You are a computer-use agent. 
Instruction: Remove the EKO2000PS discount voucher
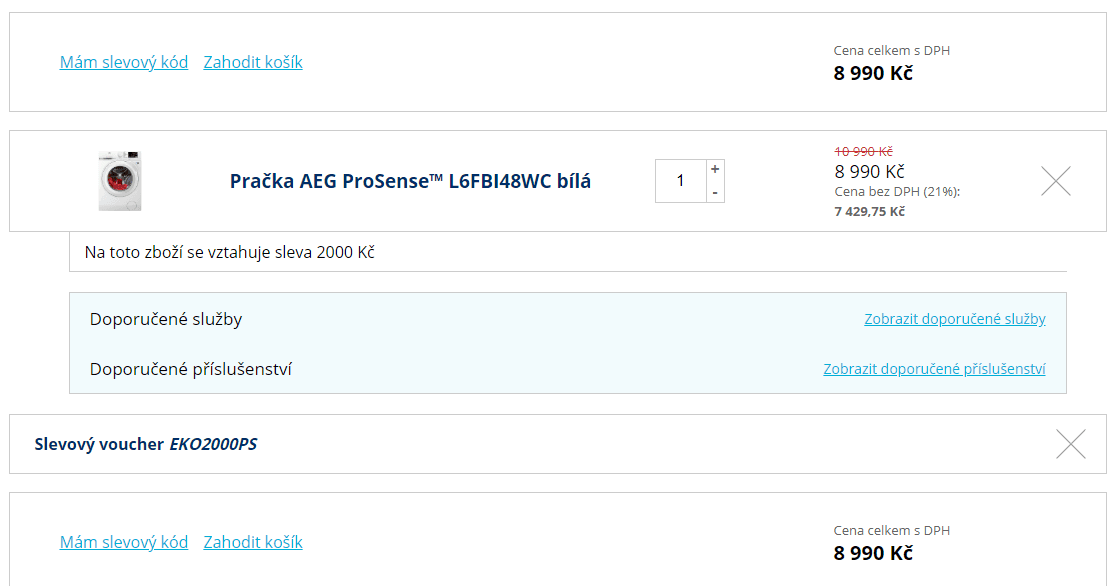(x=1071, y=444)
